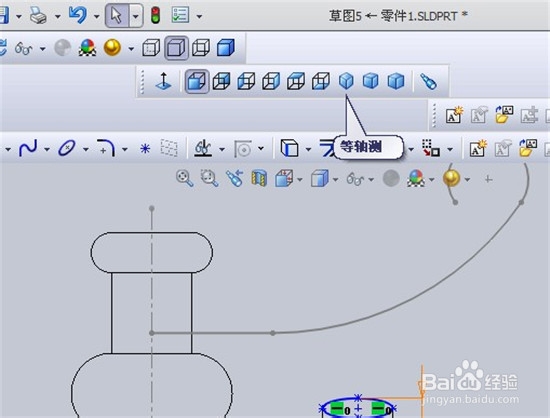
Task: Click Zoom to Fit magnifier
Action: coord(185,178)
